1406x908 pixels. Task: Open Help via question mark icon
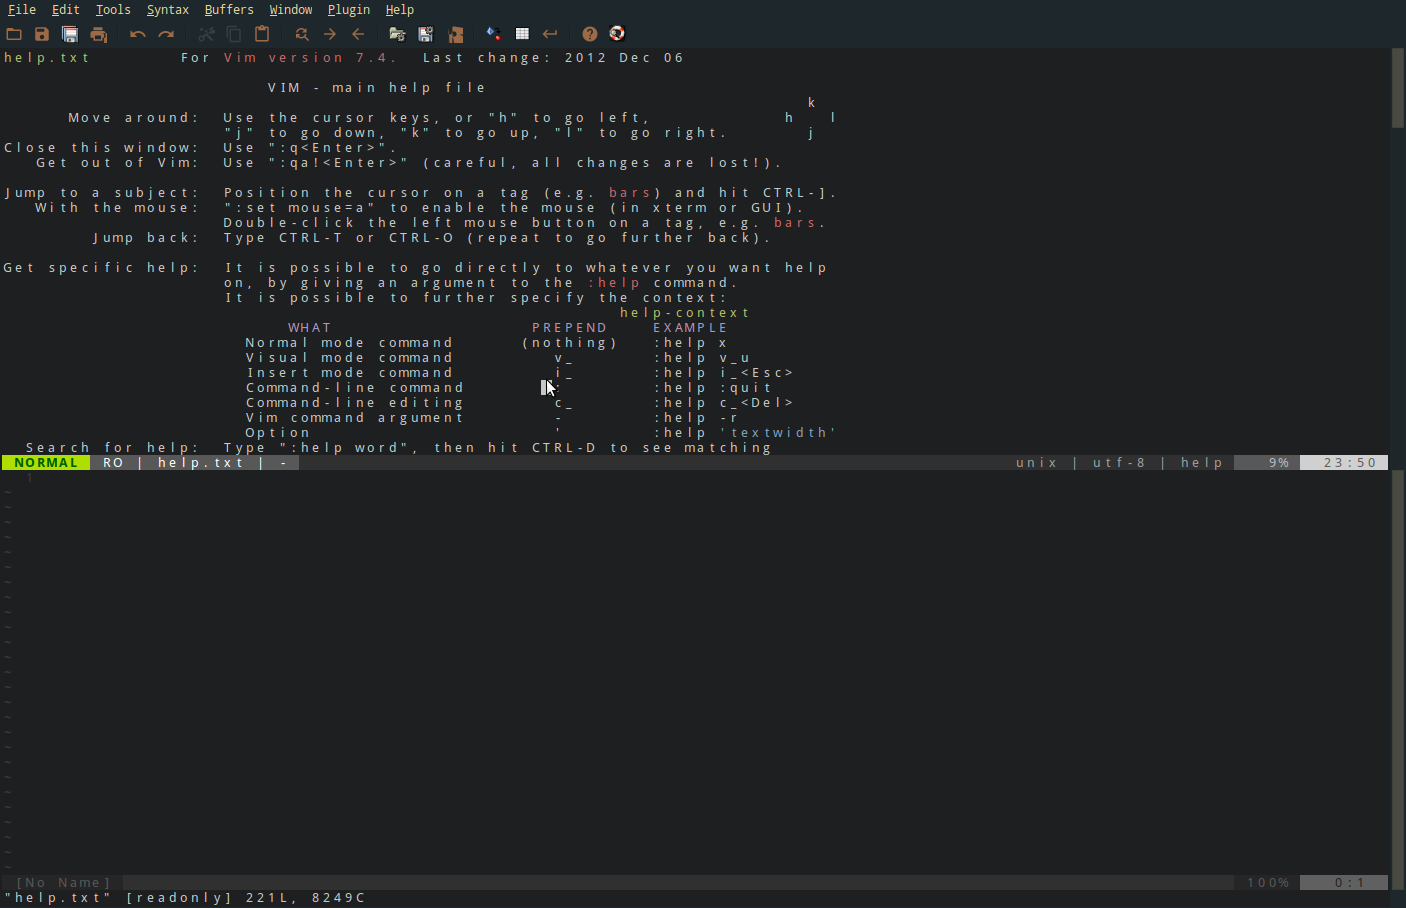590,34
